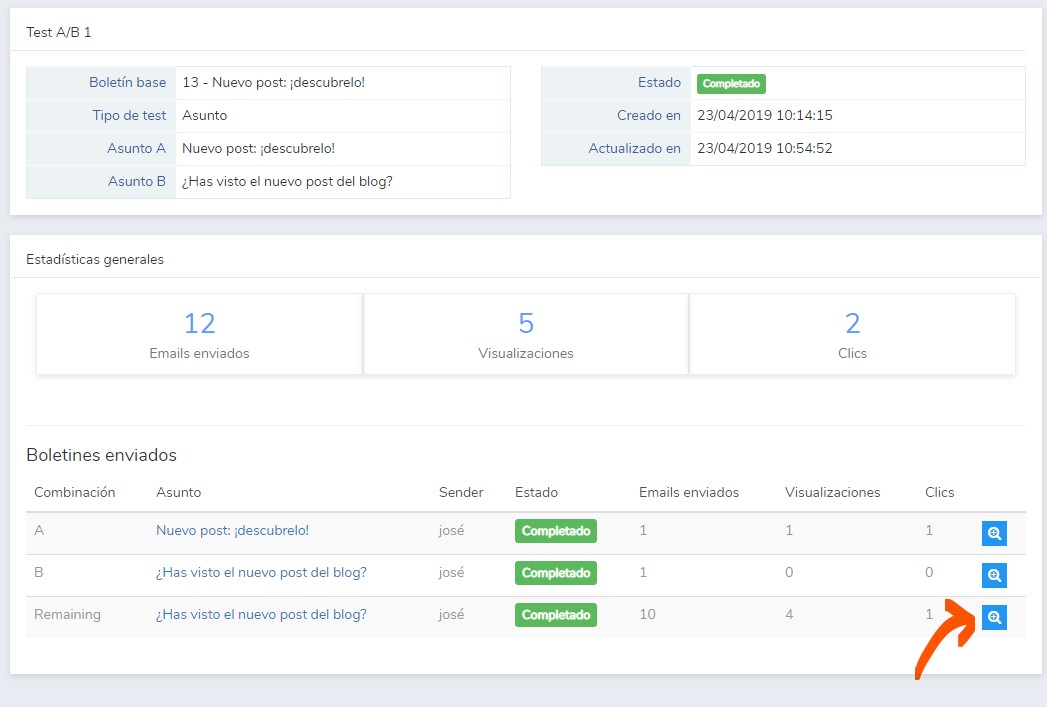Open the Remaining row subject link

[261, 614]
